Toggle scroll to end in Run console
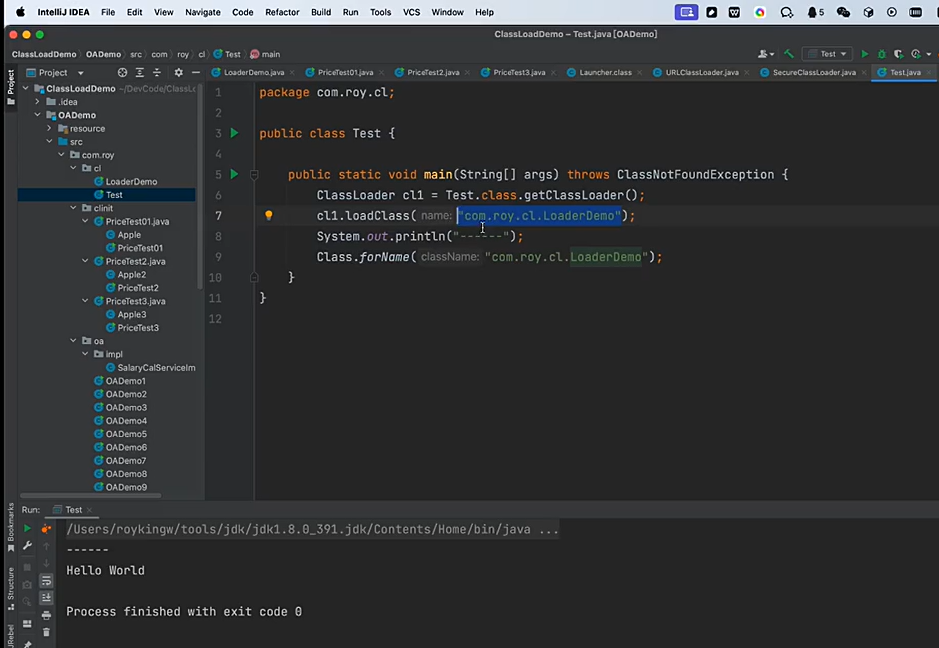 pyautogui.click(x=46, y=598)
